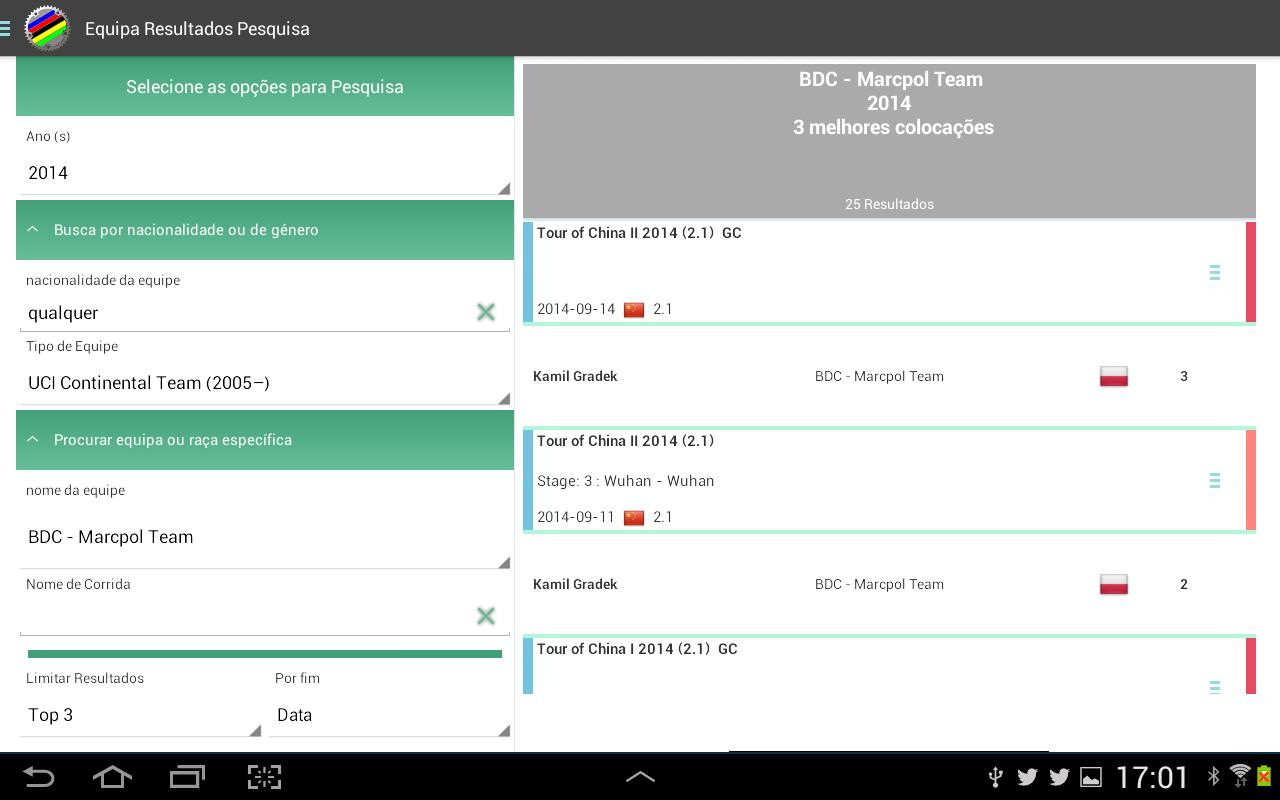Open nome da equipe dropdown
The height and width of the screenshot is (800, 1280).
(x=265, y=537)
